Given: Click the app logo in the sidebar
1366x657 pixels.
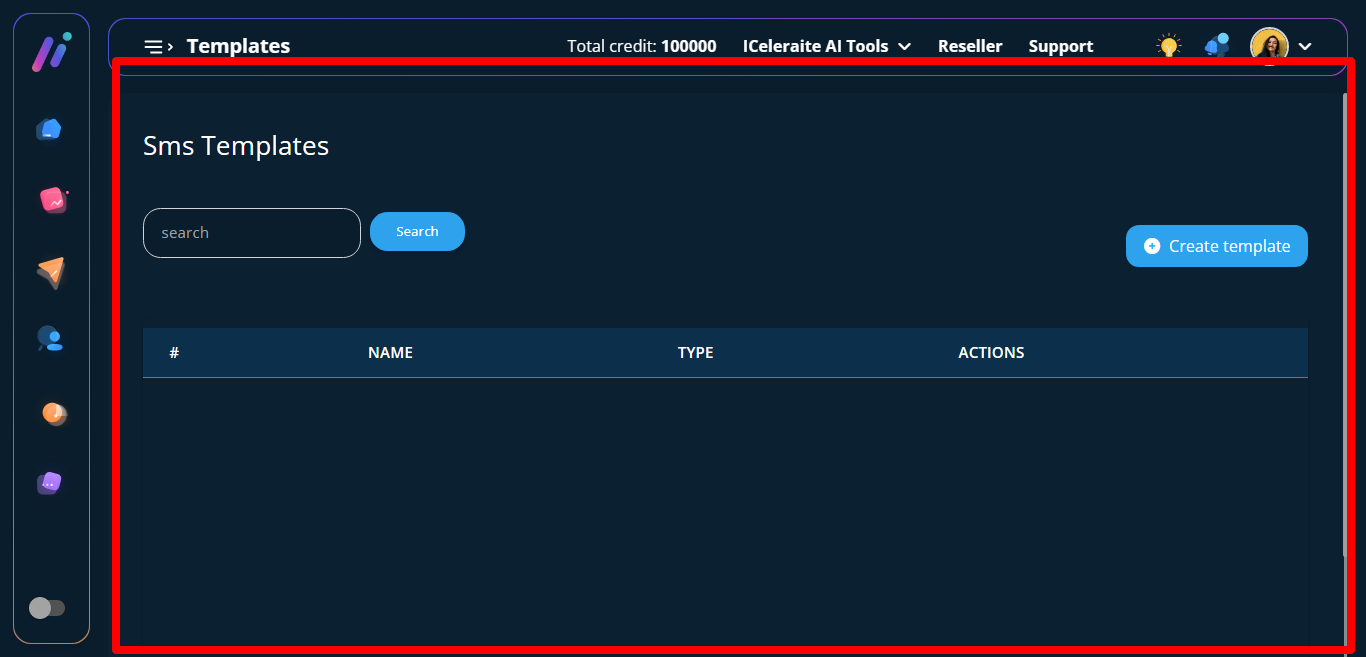Looking at the screenshot, I should (x=50, y=52).
